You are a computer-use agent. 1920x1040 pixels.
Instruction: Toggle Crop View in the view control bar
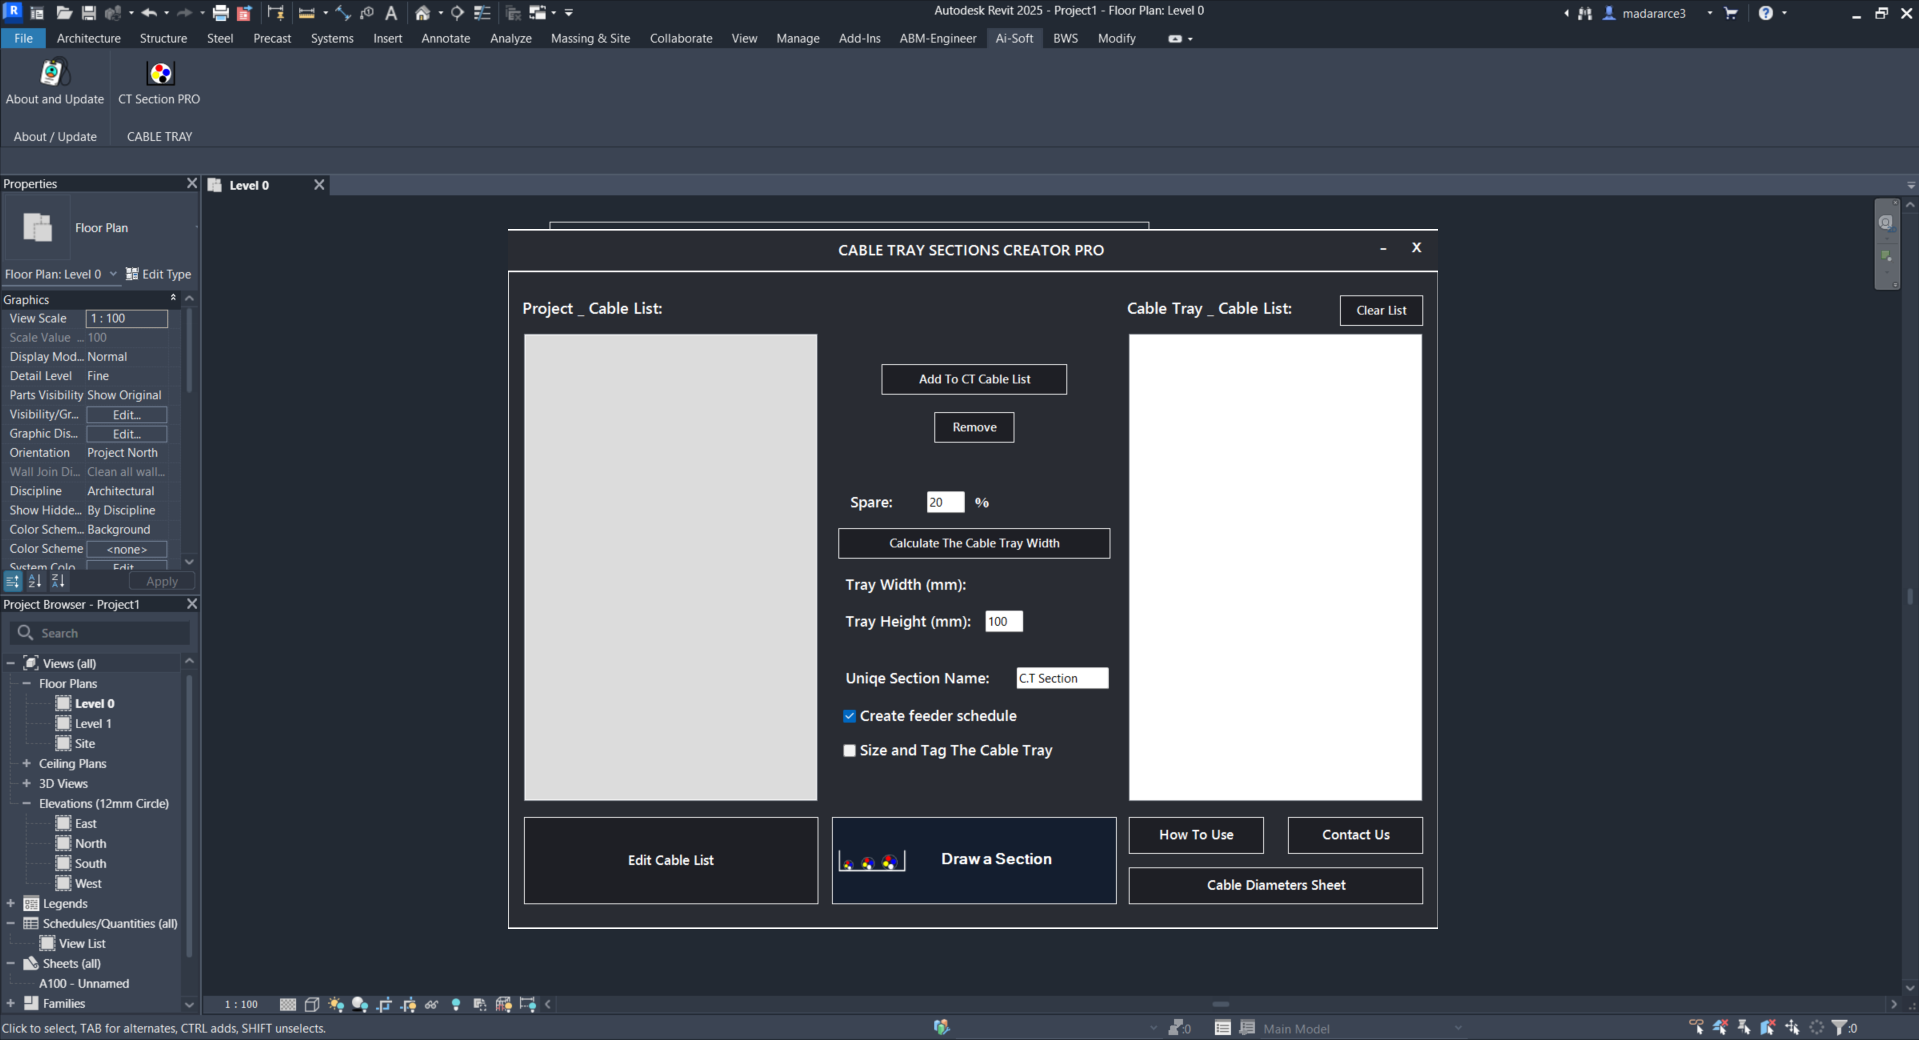(x=384, y=1005)
